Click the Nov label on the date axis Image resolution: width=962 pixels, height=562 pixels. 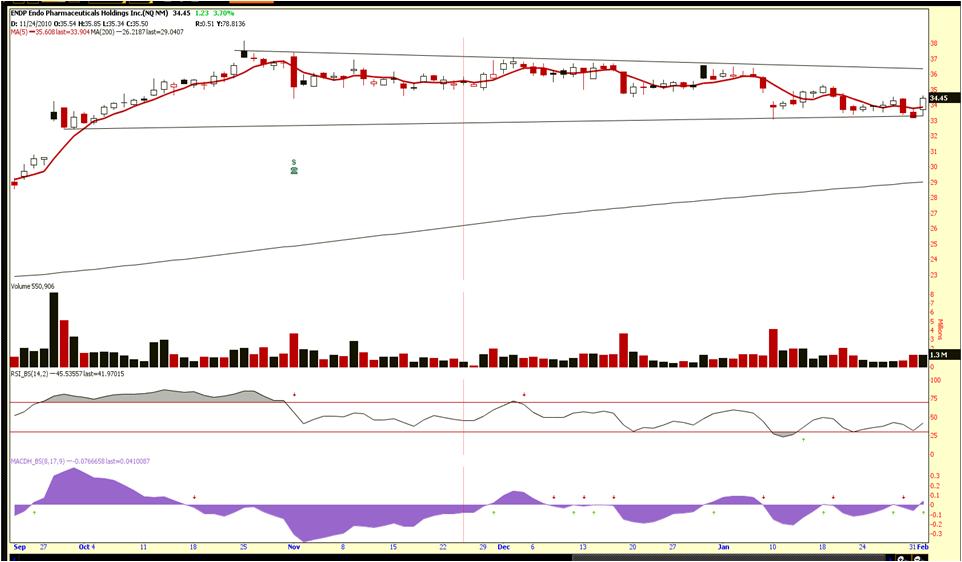click(294, 548)
